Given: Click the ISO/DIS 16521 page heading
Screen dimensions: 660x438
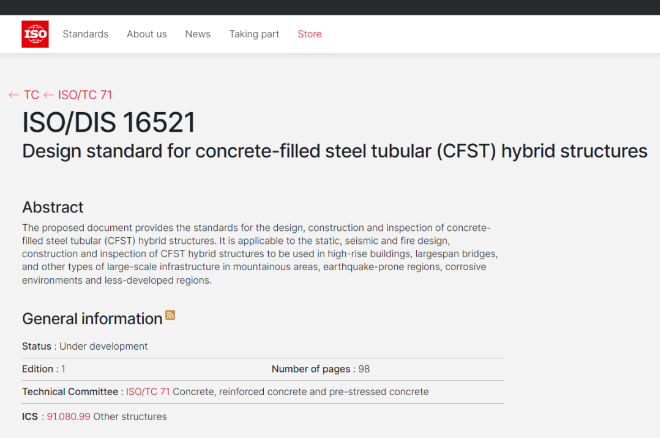Looking at the screenshot, I should [109, 123].
